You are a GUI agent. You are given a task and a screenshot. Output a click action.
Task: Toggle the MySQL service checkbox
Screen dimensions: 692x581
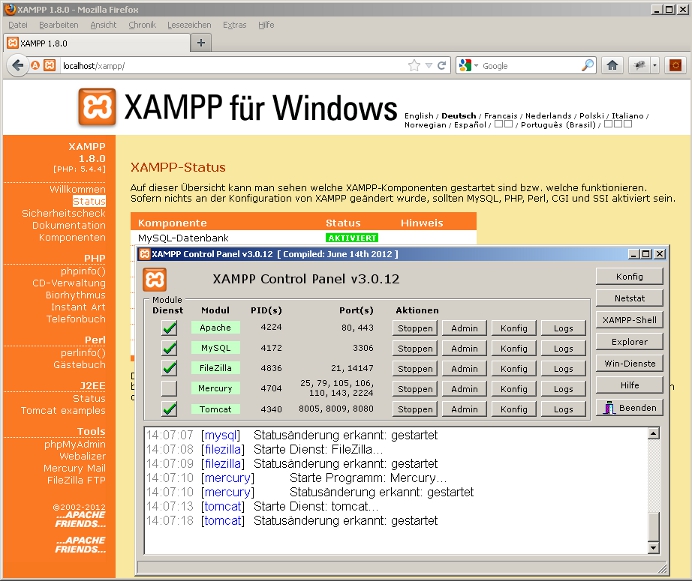[x=169, y=348]
